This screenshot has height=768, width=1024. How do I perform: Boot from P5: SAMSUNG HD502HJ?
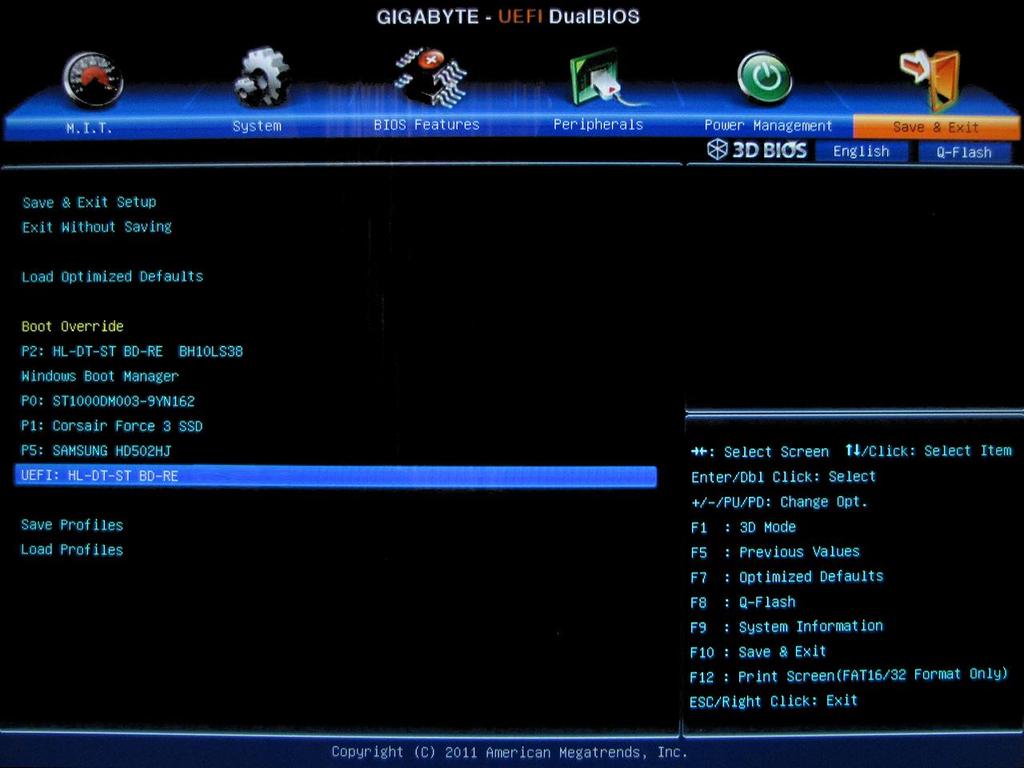tap(96, 451)
